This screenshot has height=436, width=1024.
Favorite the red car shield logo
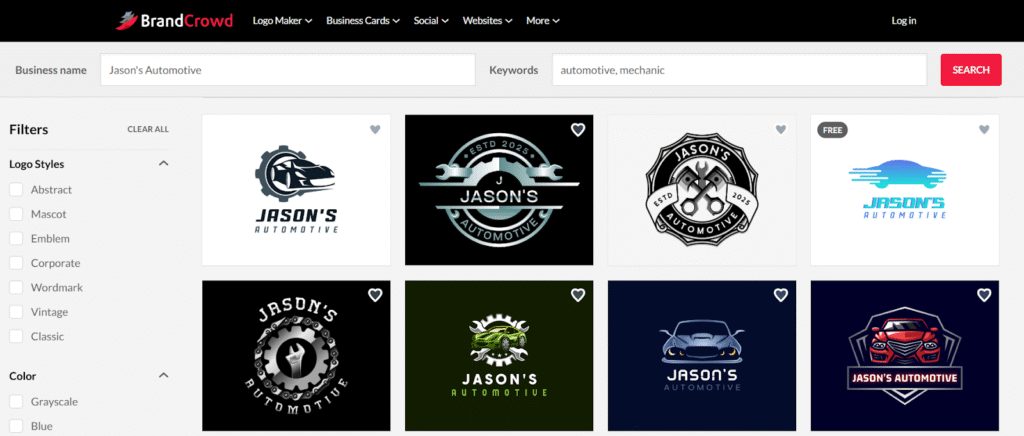tap(983, 295)
